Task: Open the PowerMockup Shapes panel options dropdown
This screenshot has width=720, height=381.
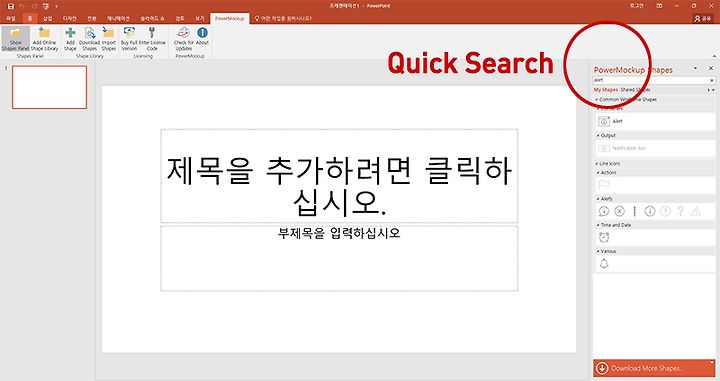Action: coord(696,68)
